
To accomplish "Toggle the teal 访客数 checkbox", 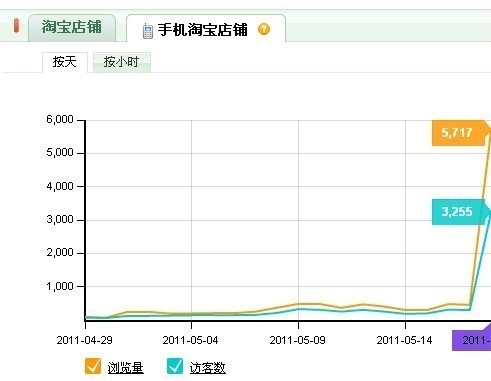I will pyautogui.click(x=175, y=366).
